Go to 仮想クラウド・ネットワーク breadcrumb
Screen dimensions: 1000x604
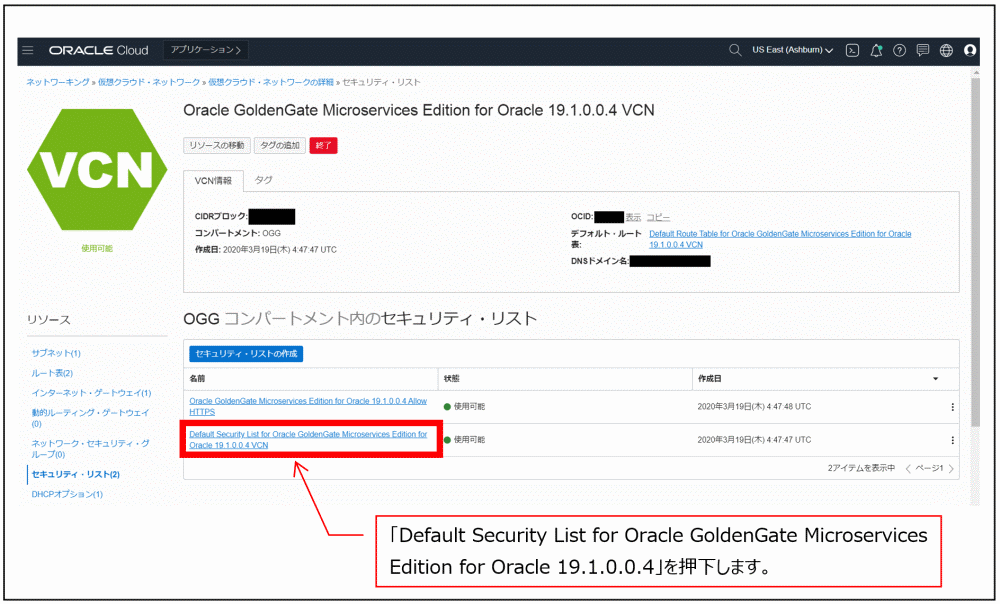149,82
